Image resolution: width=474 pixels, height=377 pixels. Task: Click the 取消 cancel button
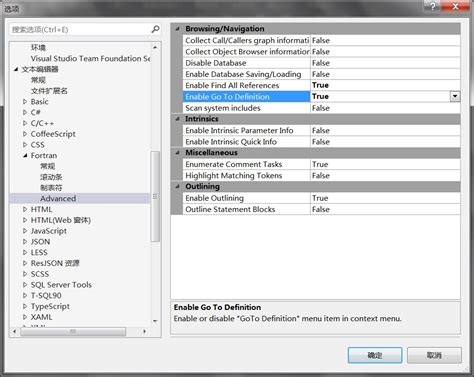(434, 355)
